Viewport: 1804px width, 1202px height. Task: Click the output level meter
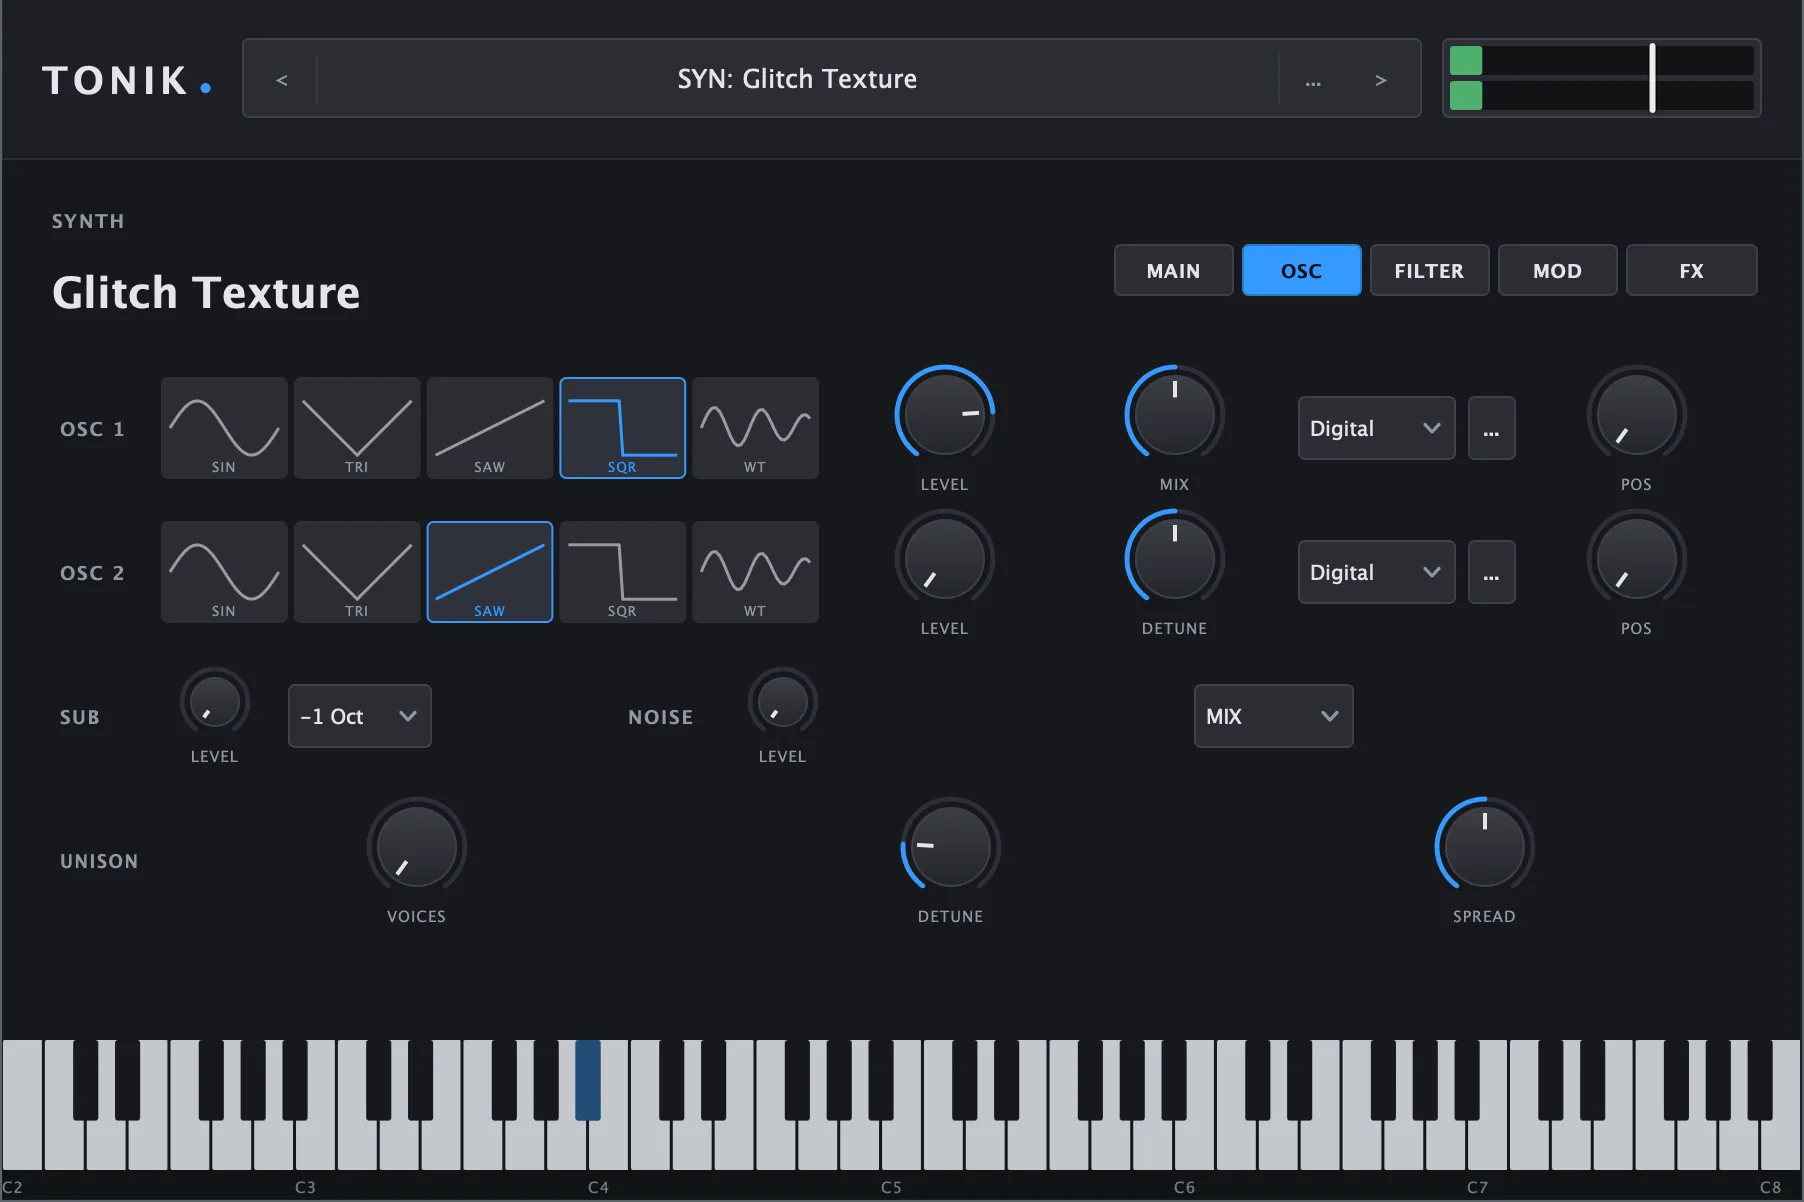tap(1601, 78)
